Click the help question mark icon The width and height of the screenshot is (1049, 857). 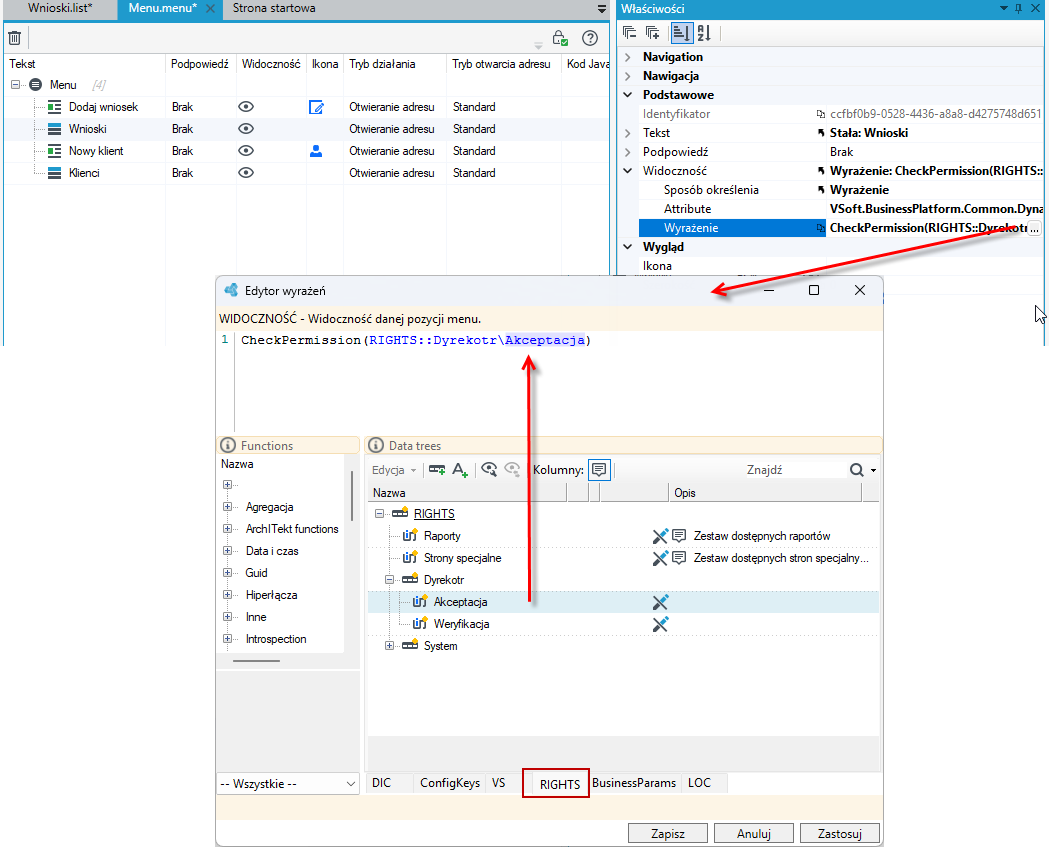(590, 38)
